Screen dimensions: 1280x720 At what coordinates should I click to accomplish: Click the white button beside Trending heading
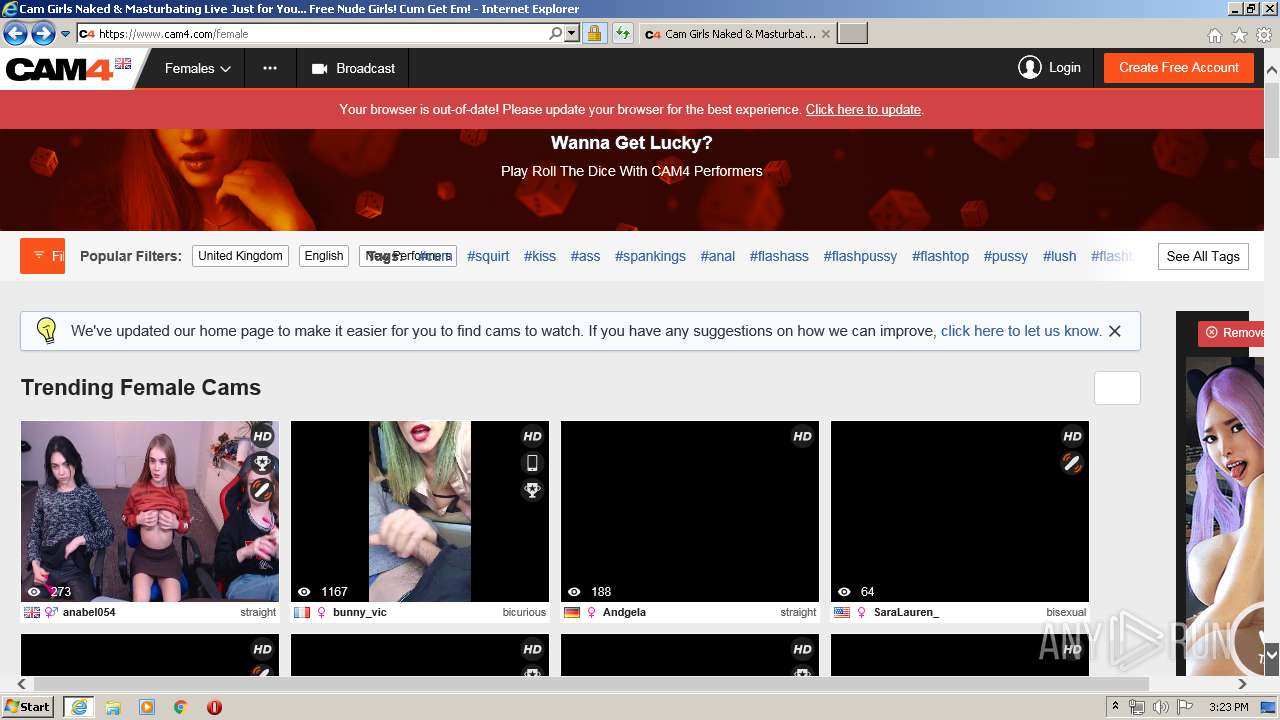point(1117,388)
